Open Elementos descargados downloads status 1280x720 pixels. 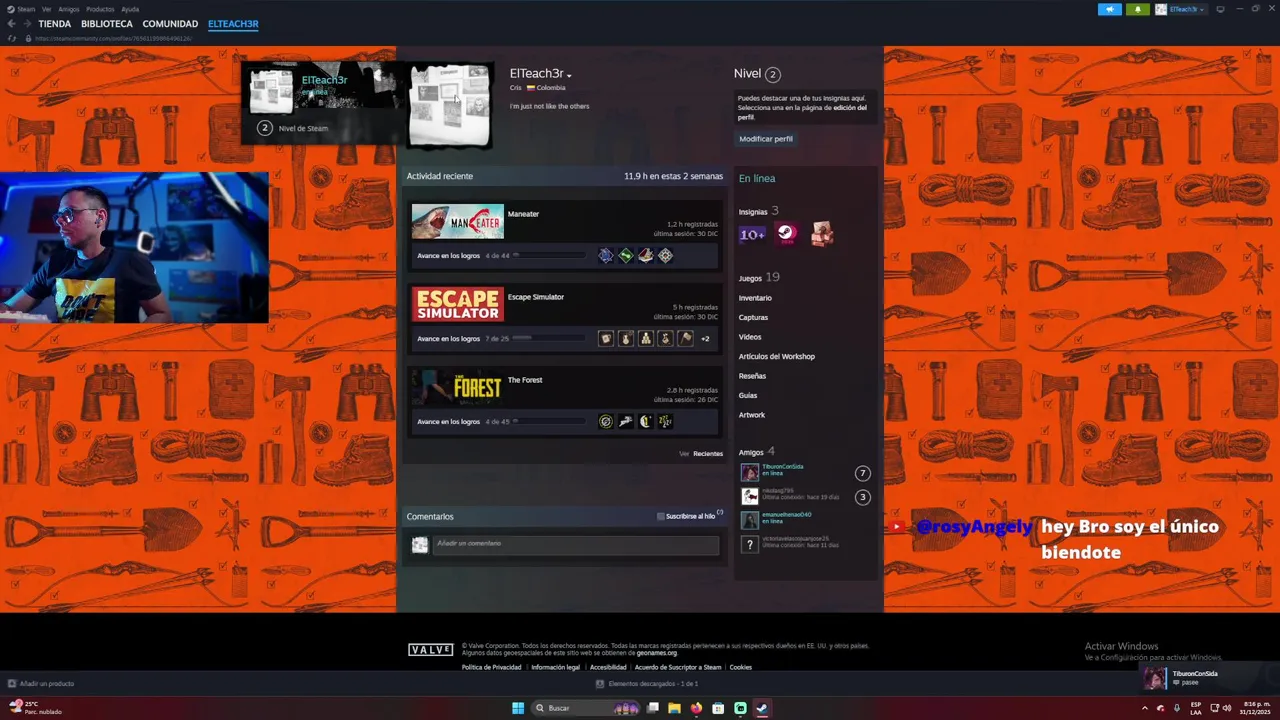647,684
